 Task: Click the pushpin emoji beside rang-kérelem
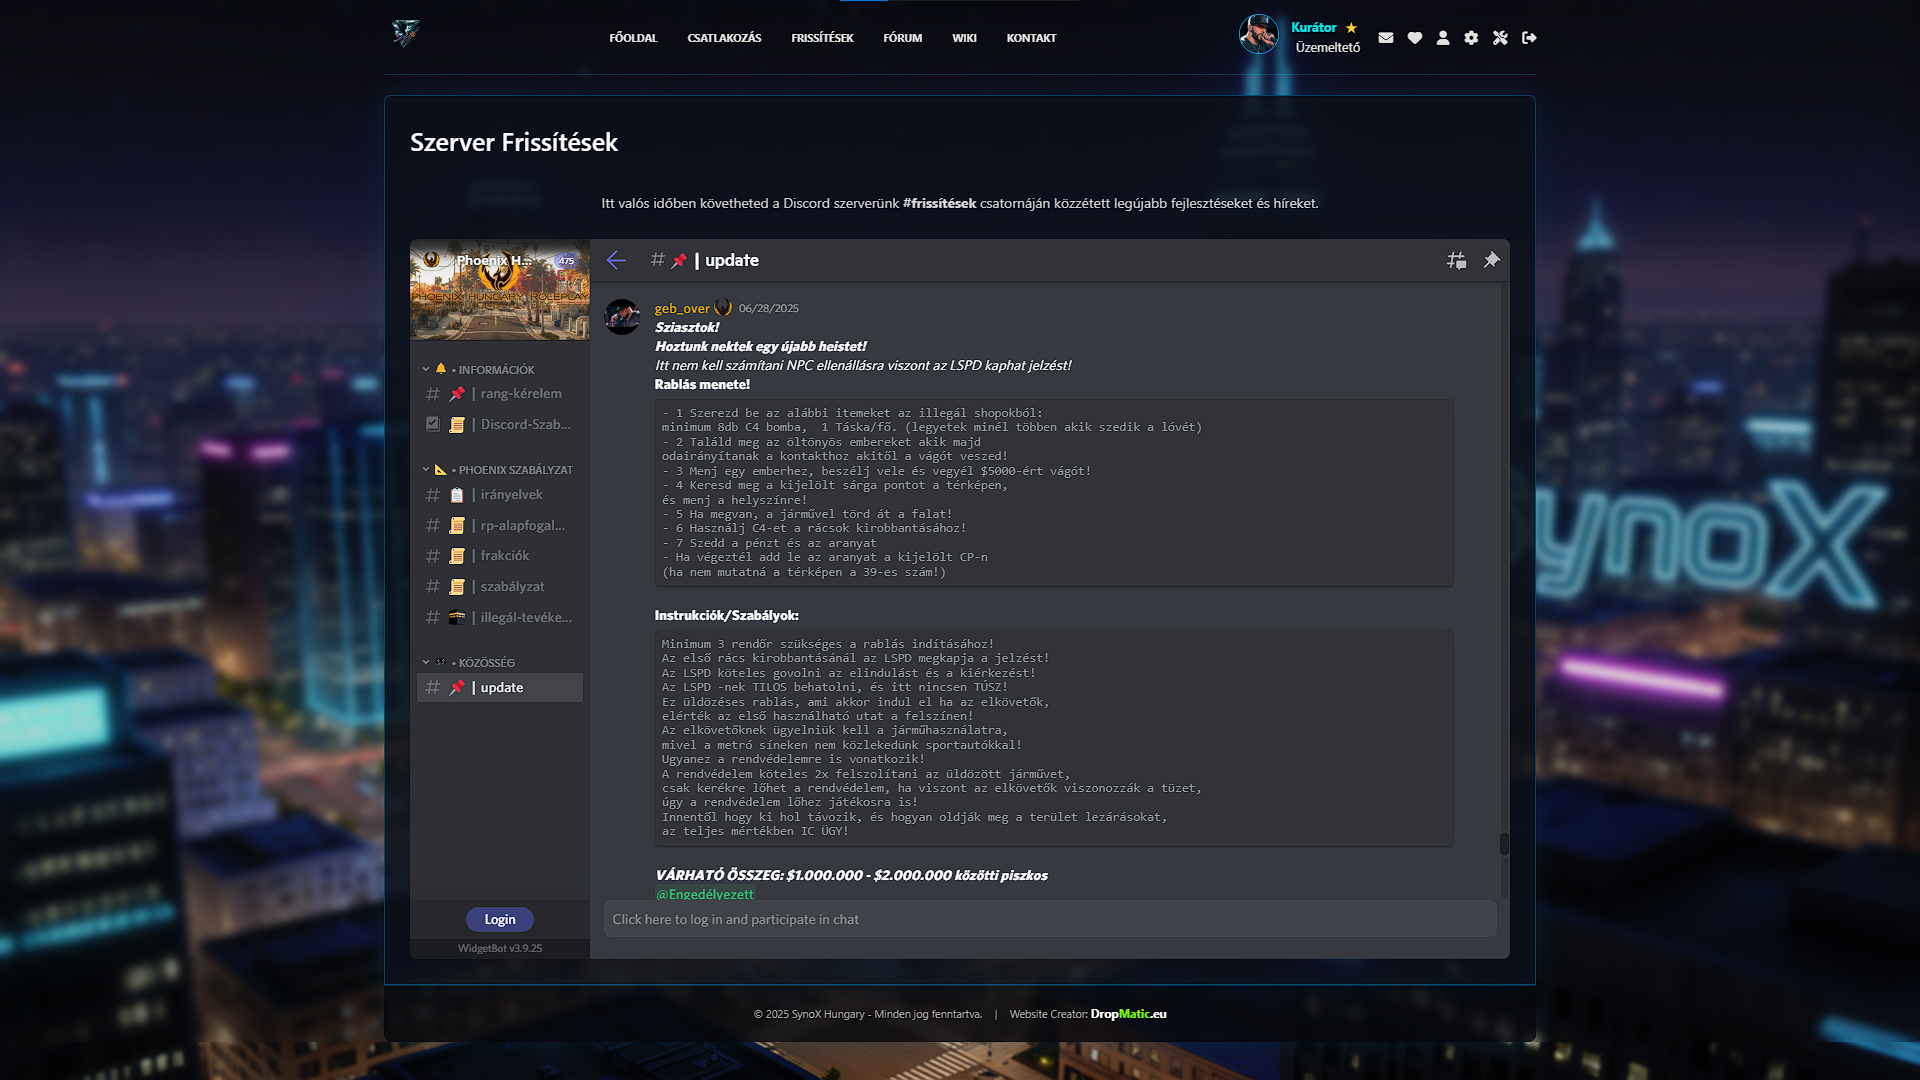coord(457,394)
